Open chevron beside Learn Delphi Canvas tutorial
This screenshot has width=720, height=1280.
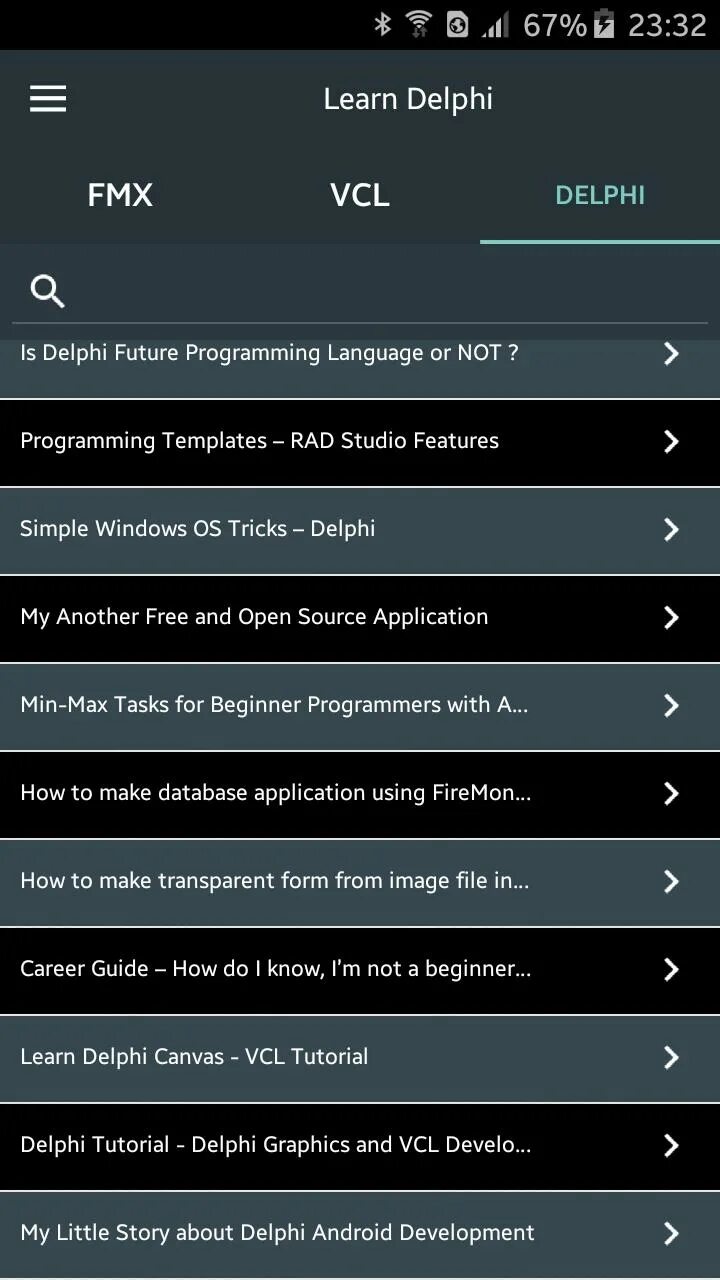(x=671, y=1057)
